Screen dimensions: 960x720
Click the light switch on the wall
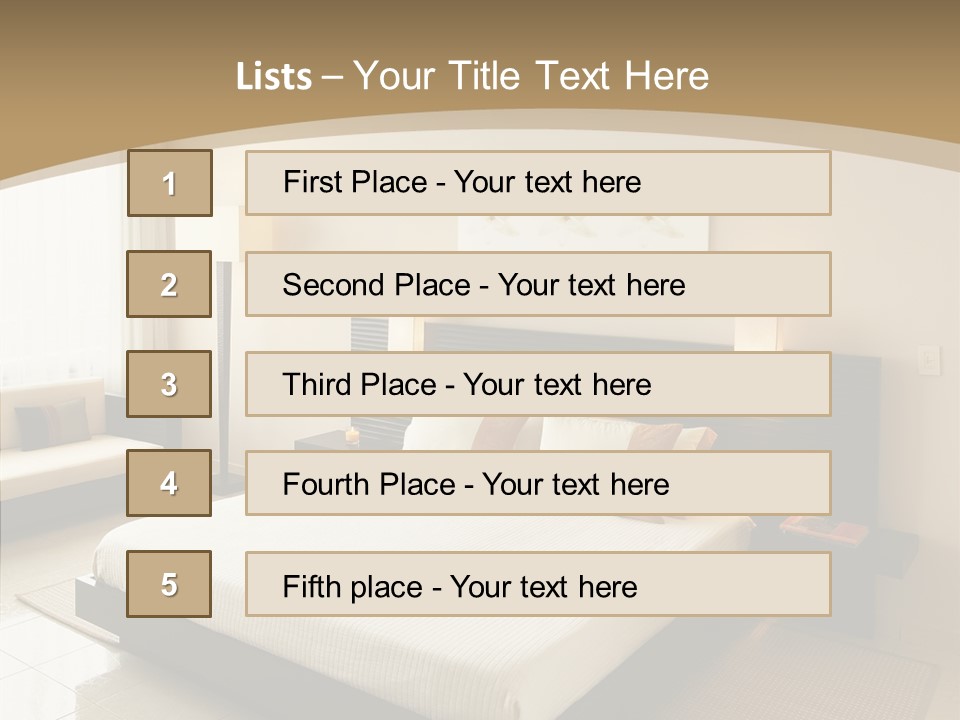pyautogui.click(x=930, y=360)
